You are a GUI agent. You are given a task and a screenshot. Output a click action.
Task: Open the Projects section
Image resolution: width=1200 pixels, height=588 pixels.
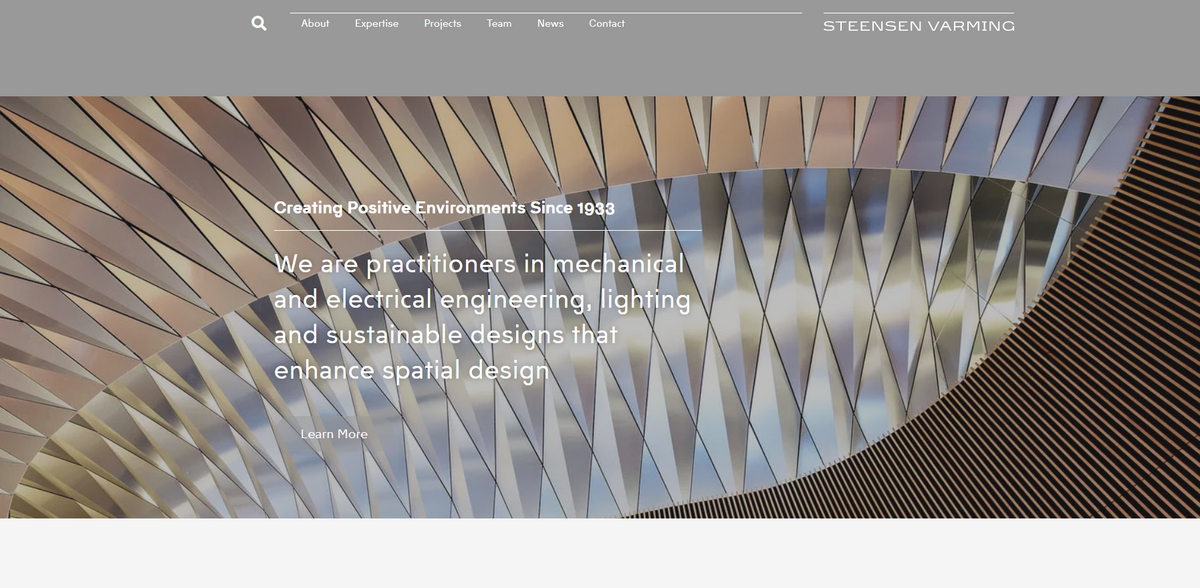pyautogui.click(x=442, y=24)
